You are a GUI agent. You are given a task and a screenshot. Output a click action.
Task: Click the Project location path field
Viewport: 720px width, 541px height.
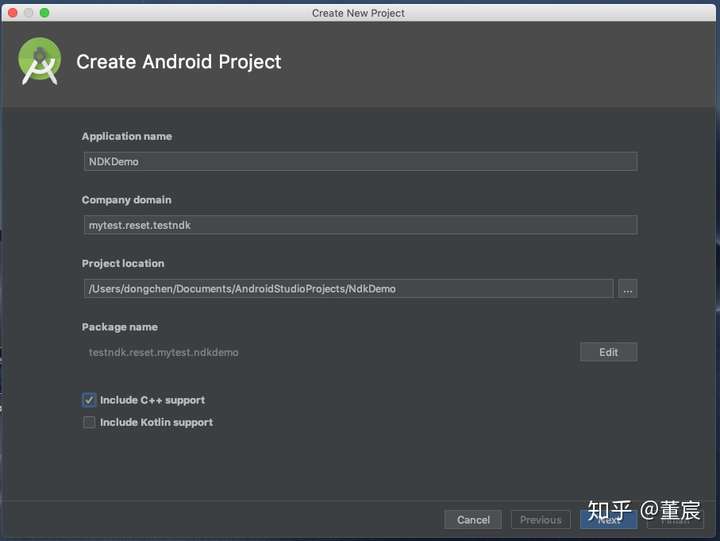(x=348, y=289)
